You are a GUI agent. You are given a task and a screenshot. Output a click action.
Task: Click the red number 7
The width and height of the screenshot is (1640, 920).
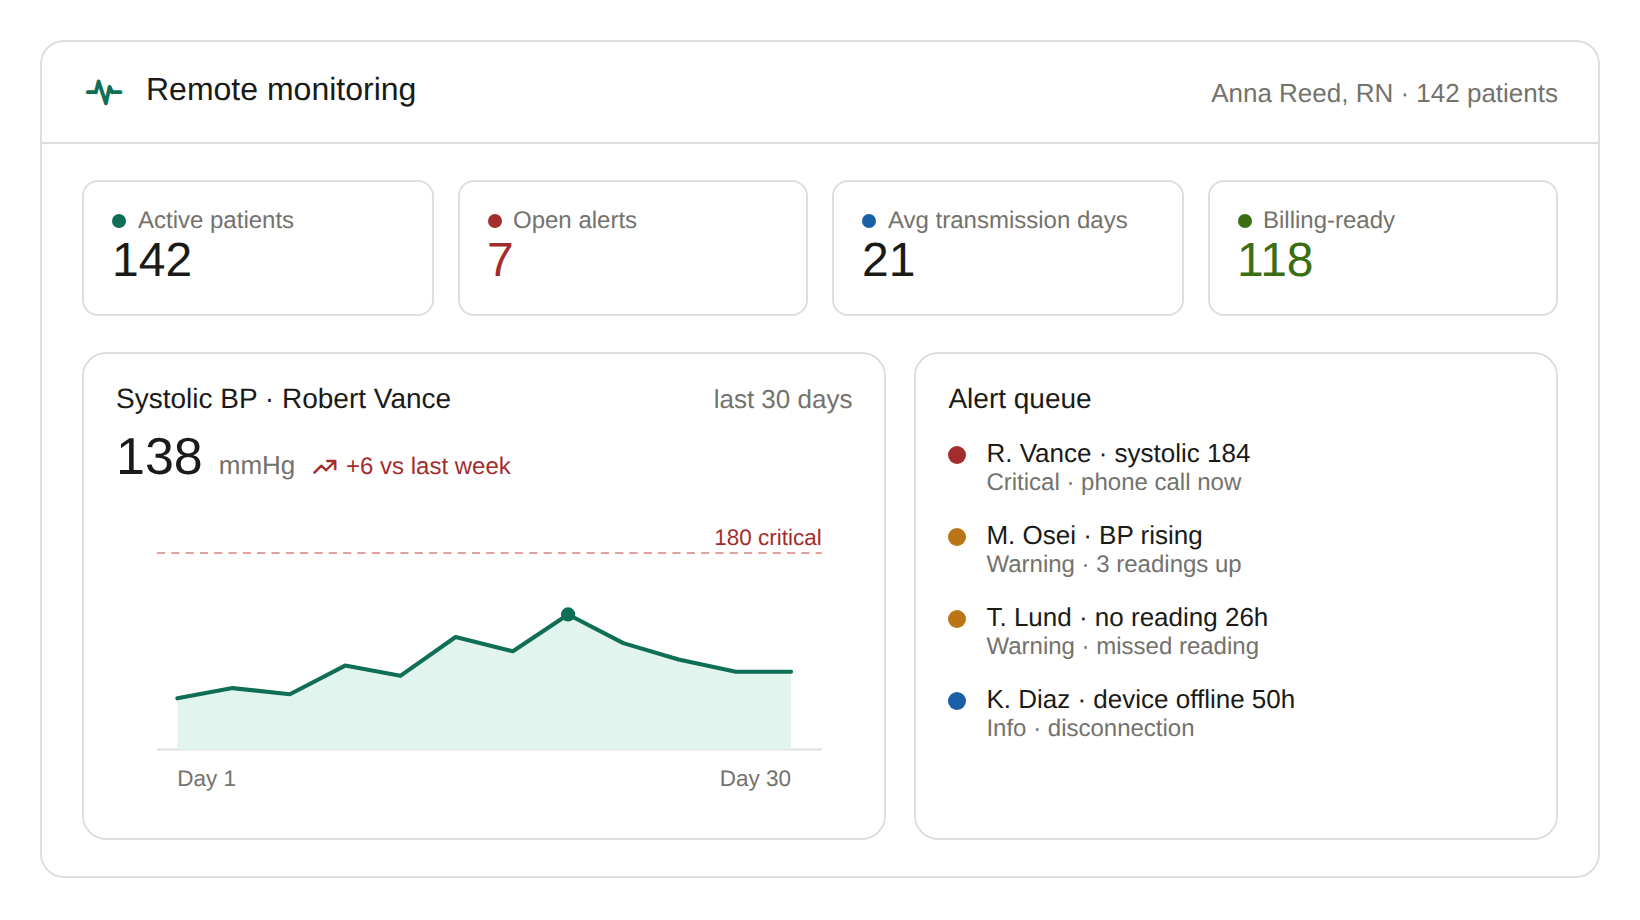(x=500, y=261)
